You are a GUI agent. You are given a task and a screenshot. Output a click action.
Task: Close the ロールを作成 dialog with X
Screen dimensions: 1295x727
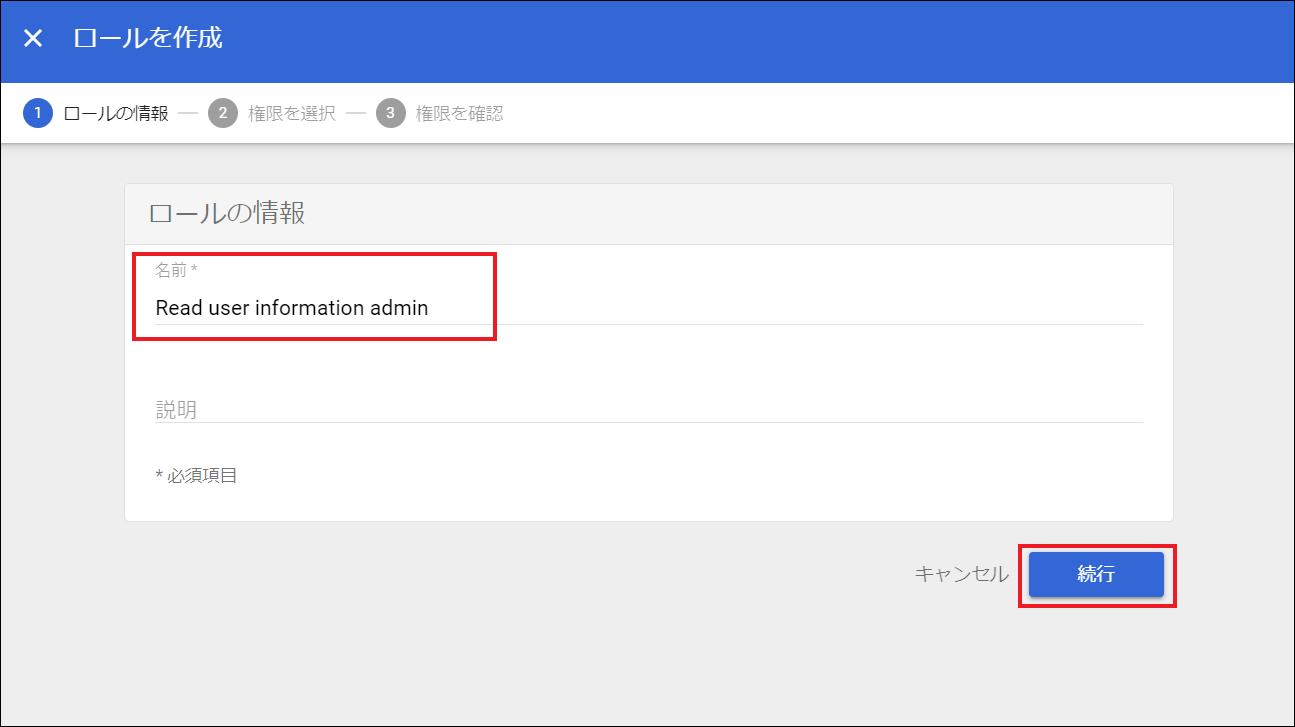33,39
